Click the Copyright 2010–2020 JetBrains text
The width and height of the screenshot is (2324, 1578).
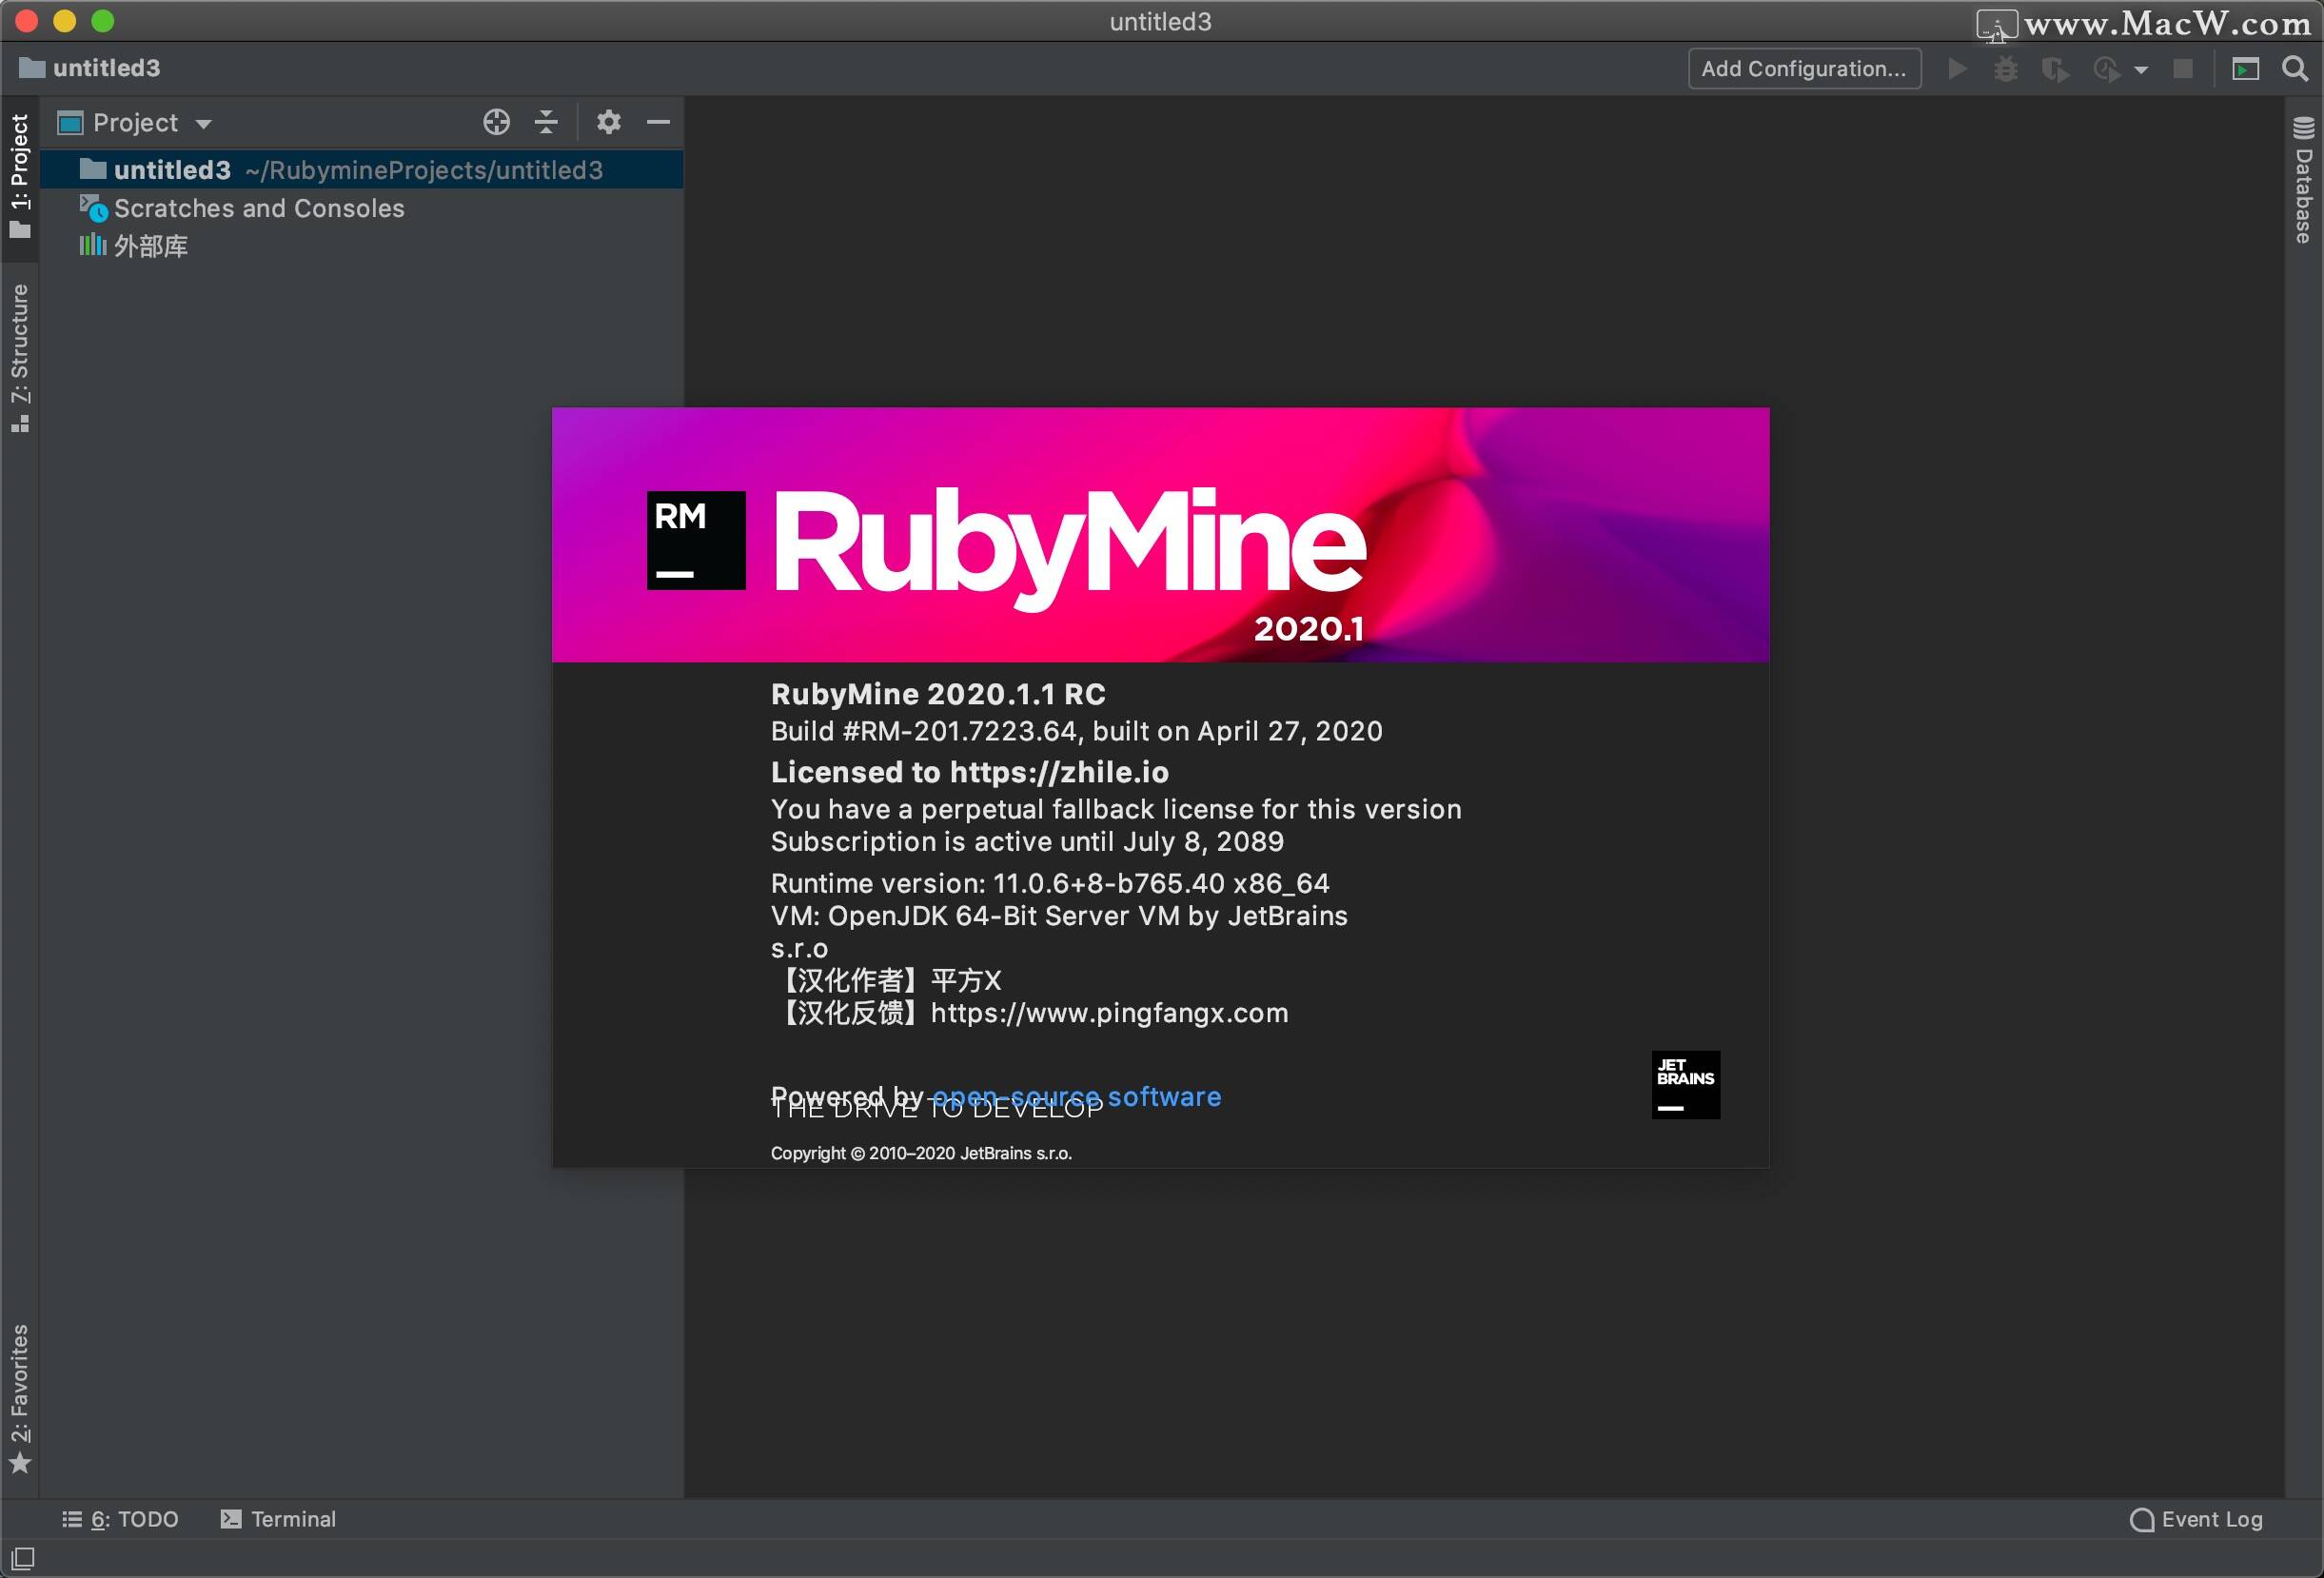click(x=921, y=1153)
